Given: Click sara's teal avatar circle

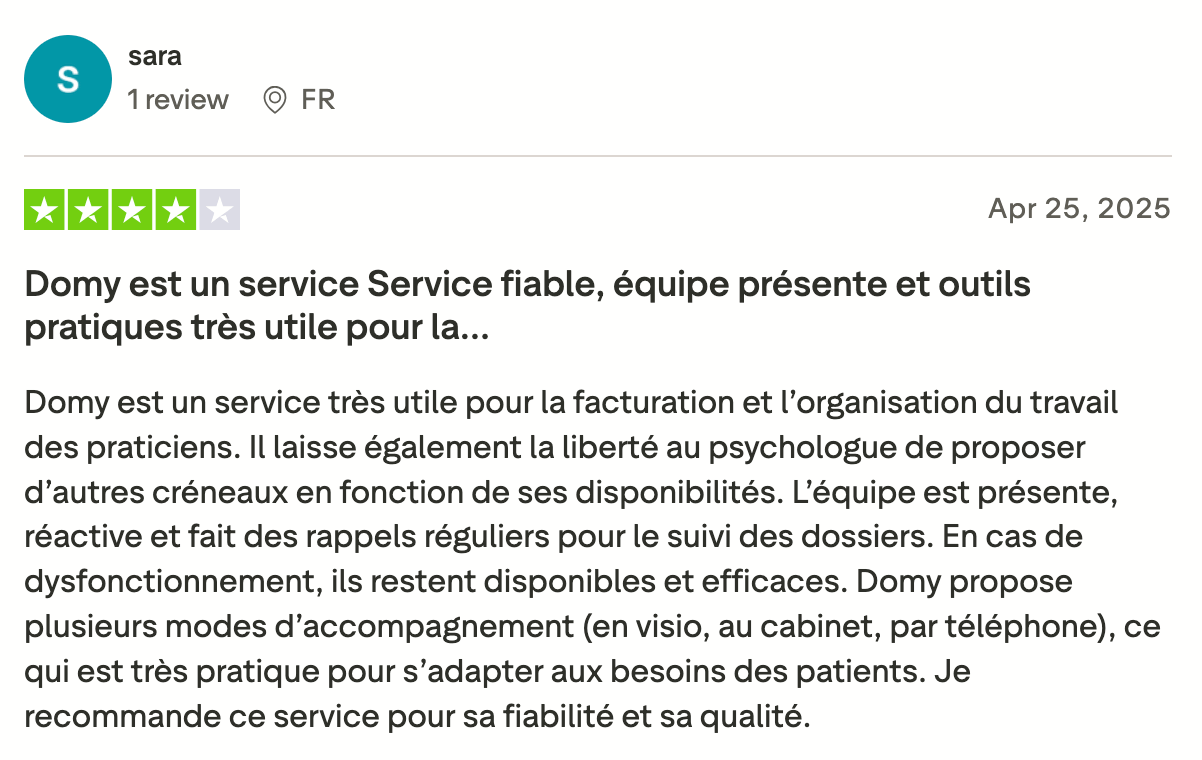Looking at the screenshot, I should pos(67,79).
